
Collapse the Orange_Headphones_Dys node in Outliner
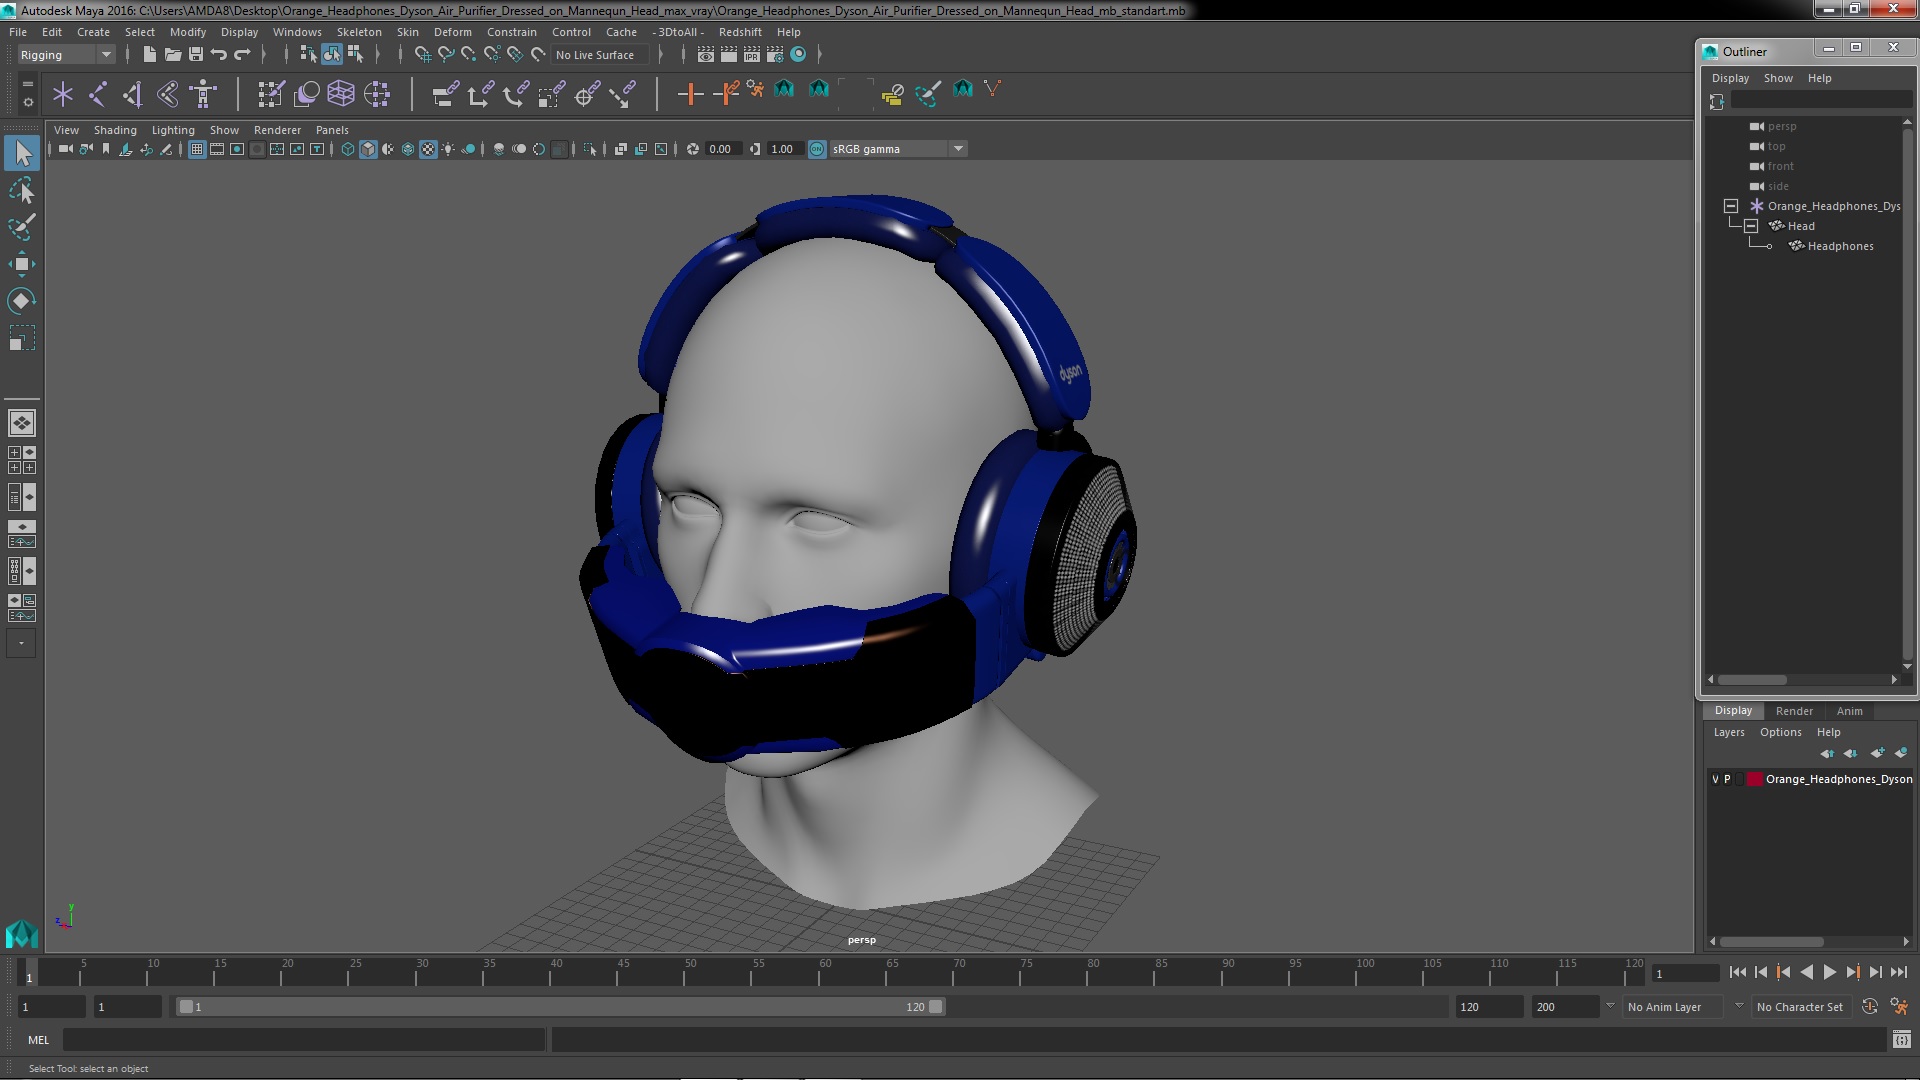[1731, 206]
